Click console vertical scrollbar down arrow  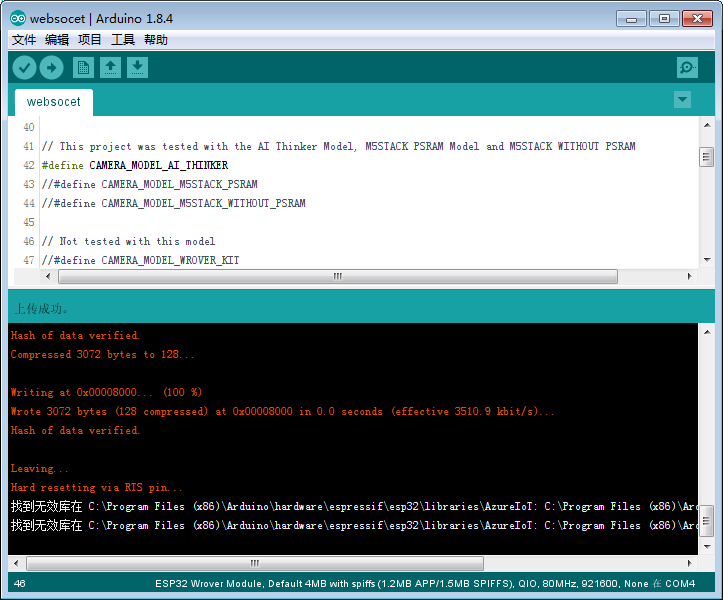[707, 547]
